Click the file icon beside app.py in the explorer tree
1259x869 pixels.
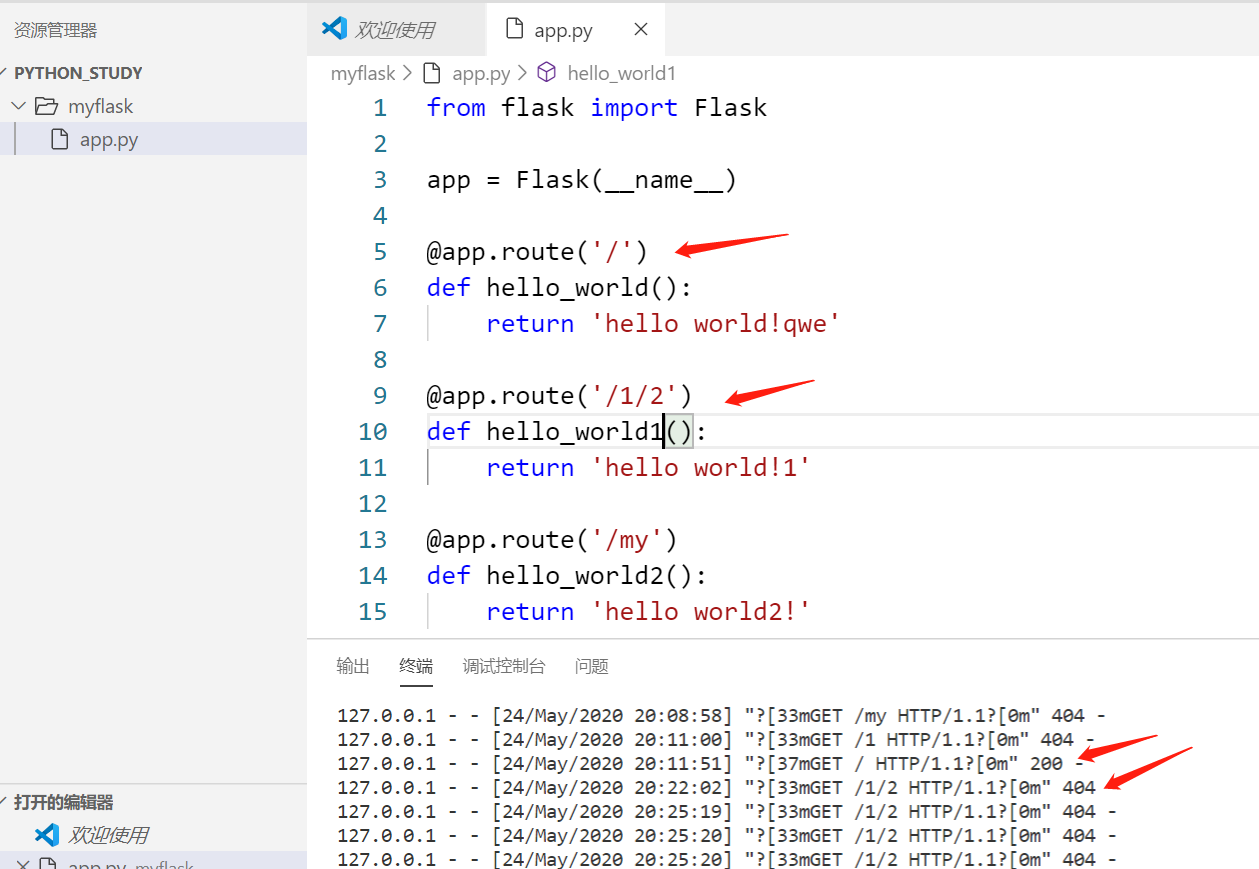point(61,139)
